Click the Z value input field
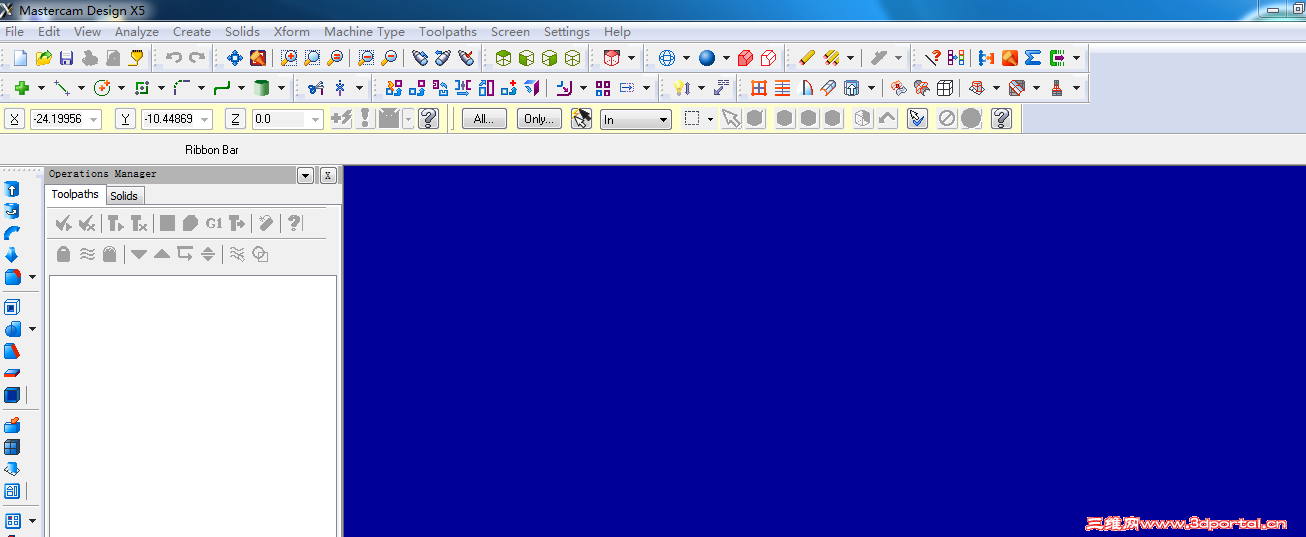Viewport: 1306px width, 537px height. pos(280,120)
